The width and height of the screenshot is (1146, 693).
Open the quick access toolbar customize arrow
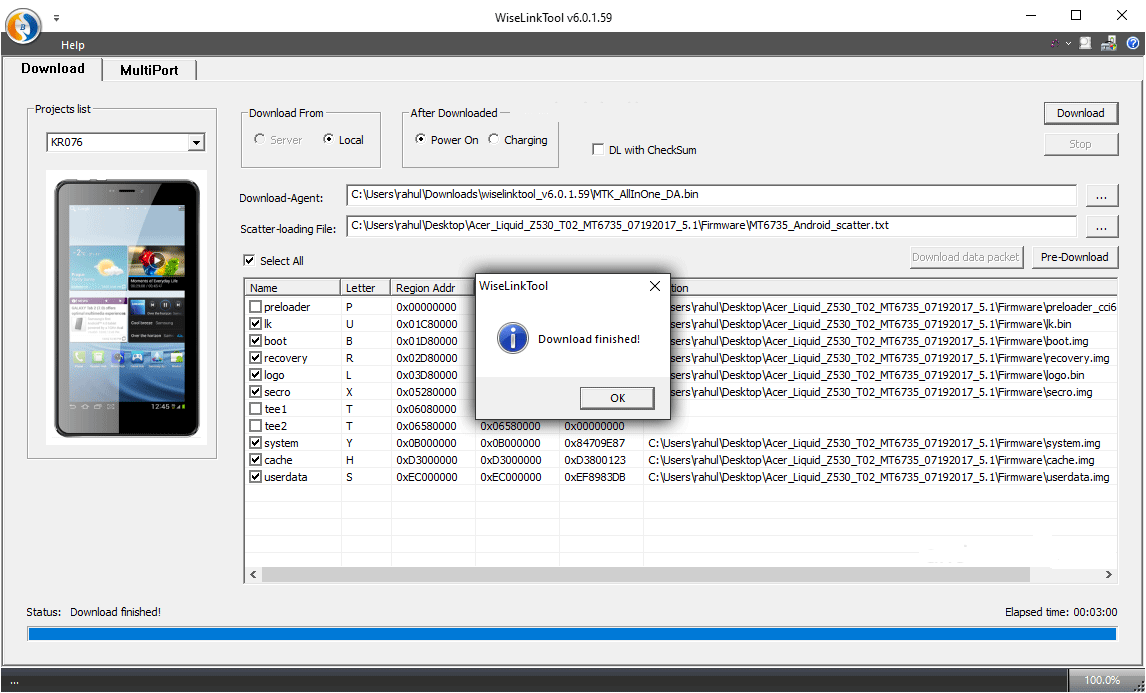[56, 18]
